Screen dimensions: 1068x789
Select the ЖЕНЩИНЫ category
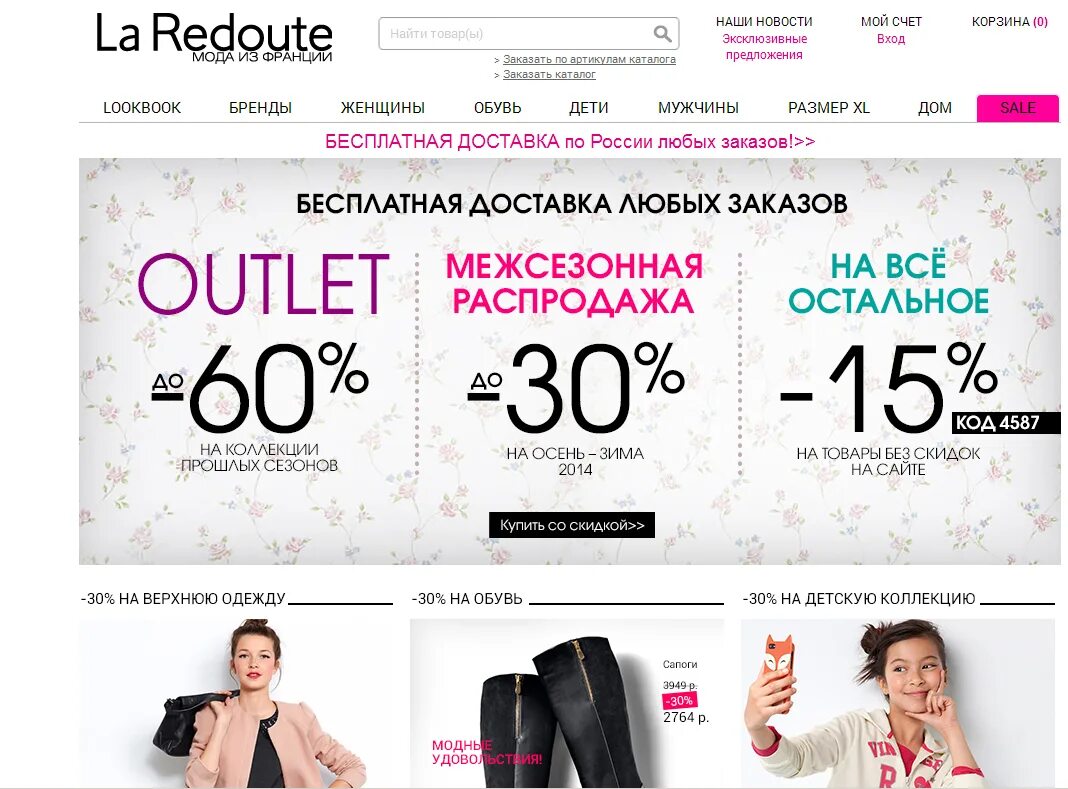(x=382, y=108)
